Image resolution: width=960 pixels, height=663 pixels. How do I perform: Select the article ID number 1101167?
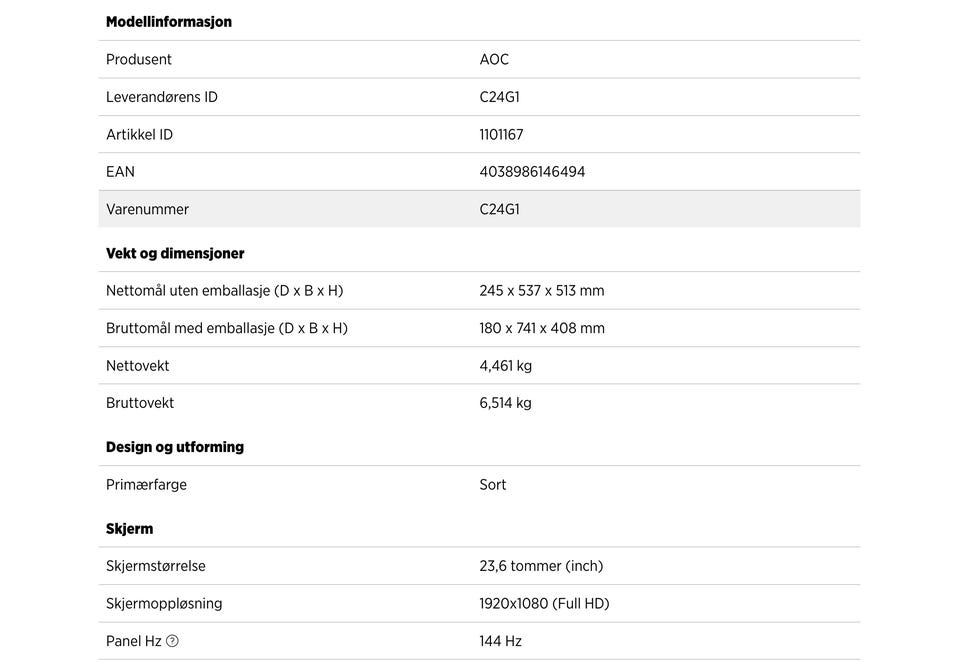point(501,135)
